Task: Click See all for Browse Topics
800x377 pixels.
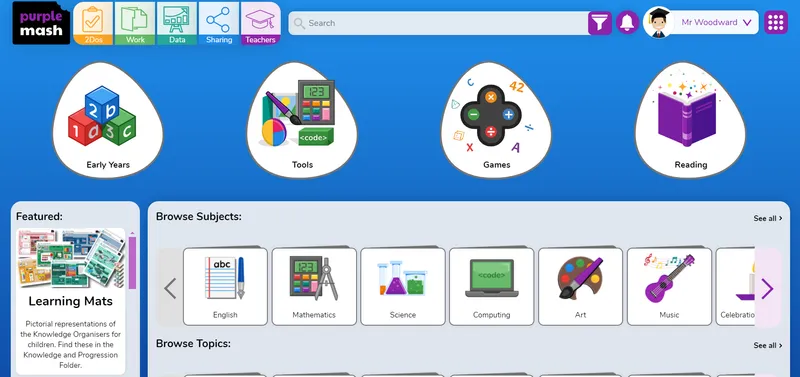Action: (768, 345)
